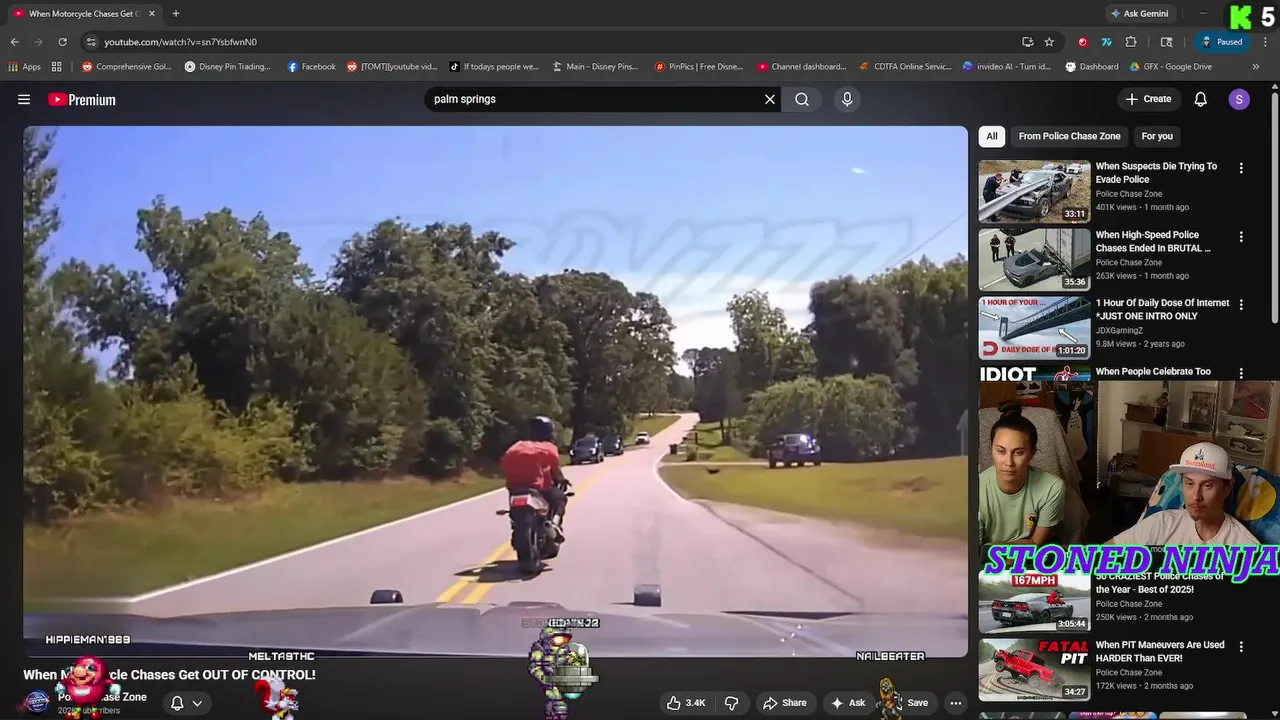Open GFX - Google Drive bookmark
Image resolution: width=1280 pixels, height=720 pixels.
pos(1171,67)
